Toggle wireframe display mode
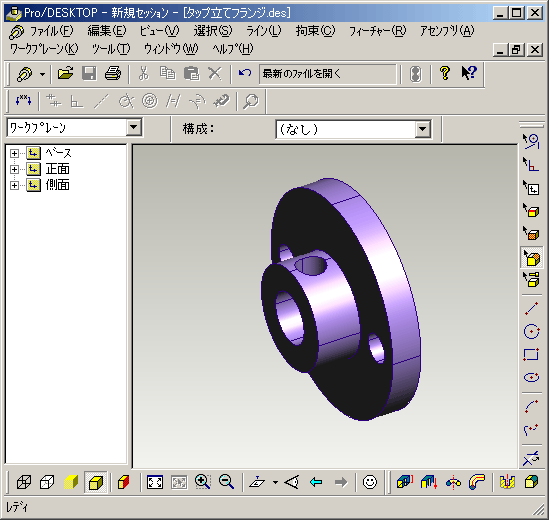The image size is (549, 520). 23,482
